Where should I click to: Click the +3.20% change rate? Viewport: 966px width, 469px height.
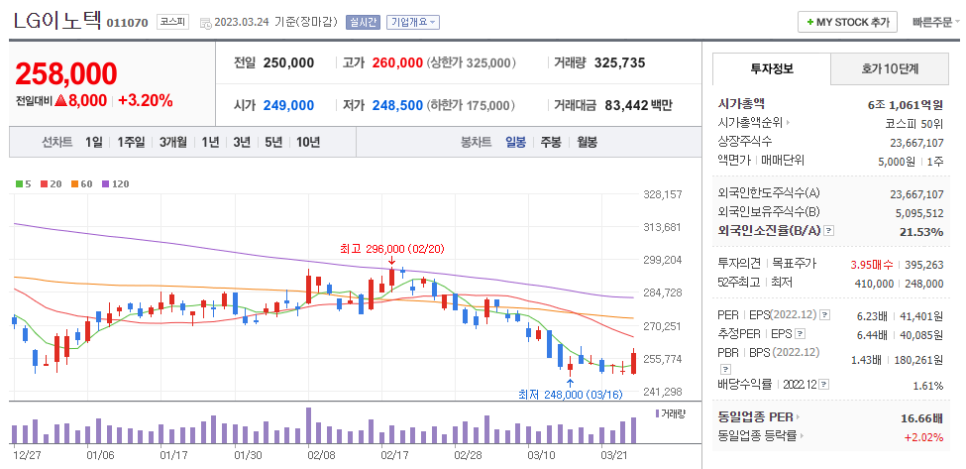click(x=145, y=101)
